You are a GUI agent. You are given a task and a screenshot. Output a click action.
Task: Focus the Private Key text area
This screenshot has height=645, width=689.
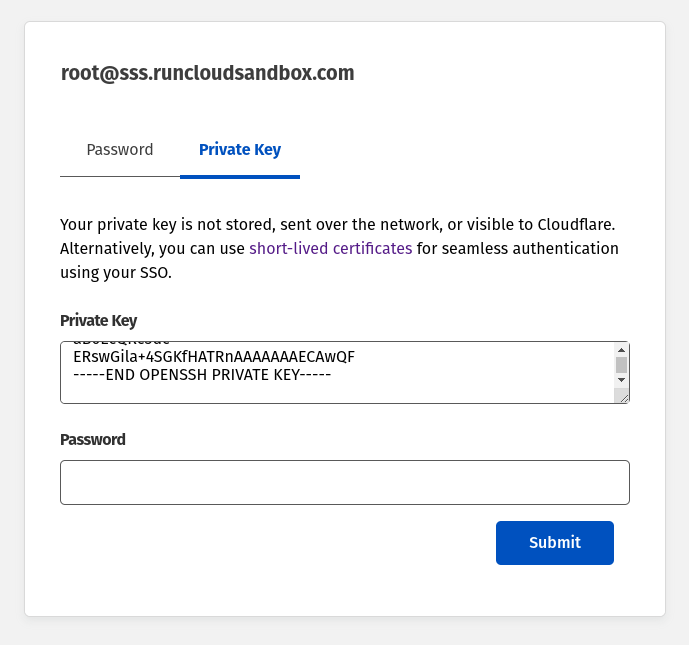click(340, 388)
